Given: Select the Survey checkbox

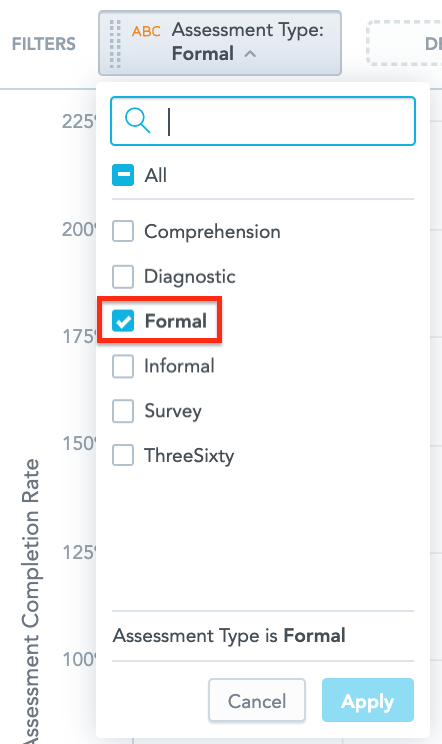Looking at the screenshot, I should [x=123, y=411].
